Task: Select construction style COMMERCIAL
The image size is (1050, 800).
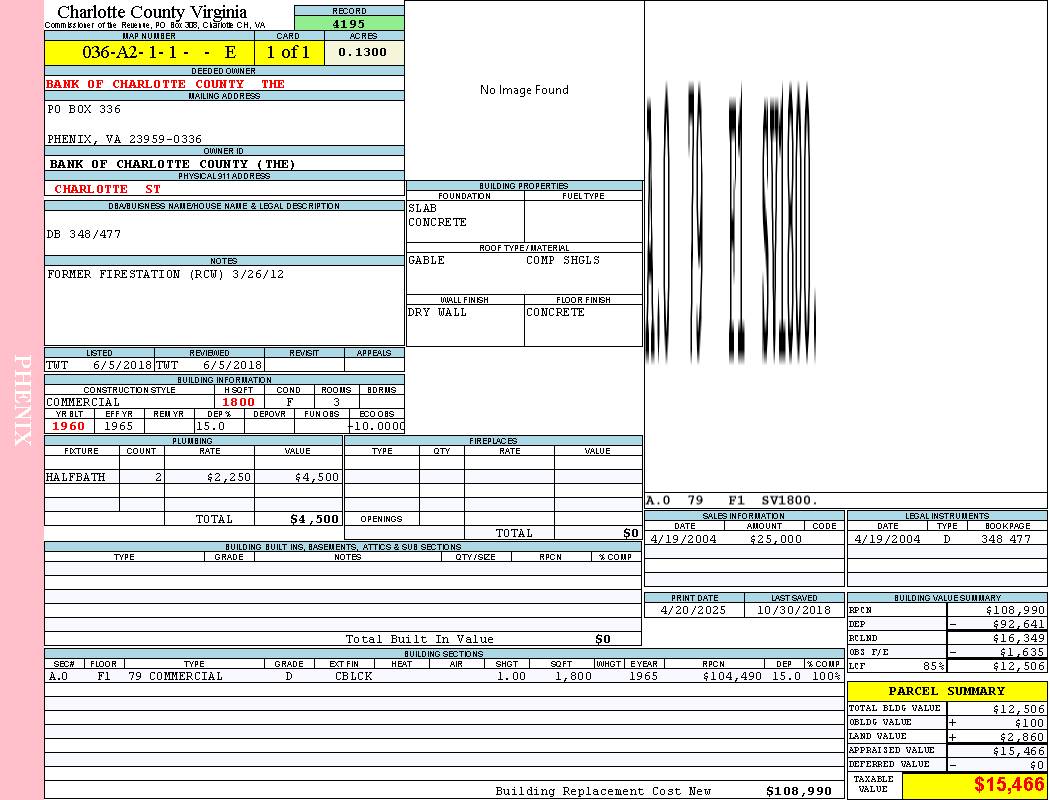Action: (83, 402)
